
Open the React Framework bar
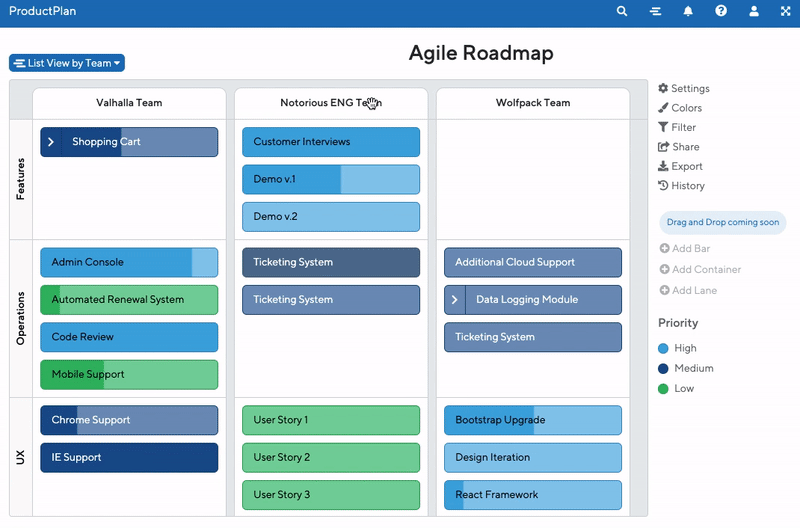(533, 495)
